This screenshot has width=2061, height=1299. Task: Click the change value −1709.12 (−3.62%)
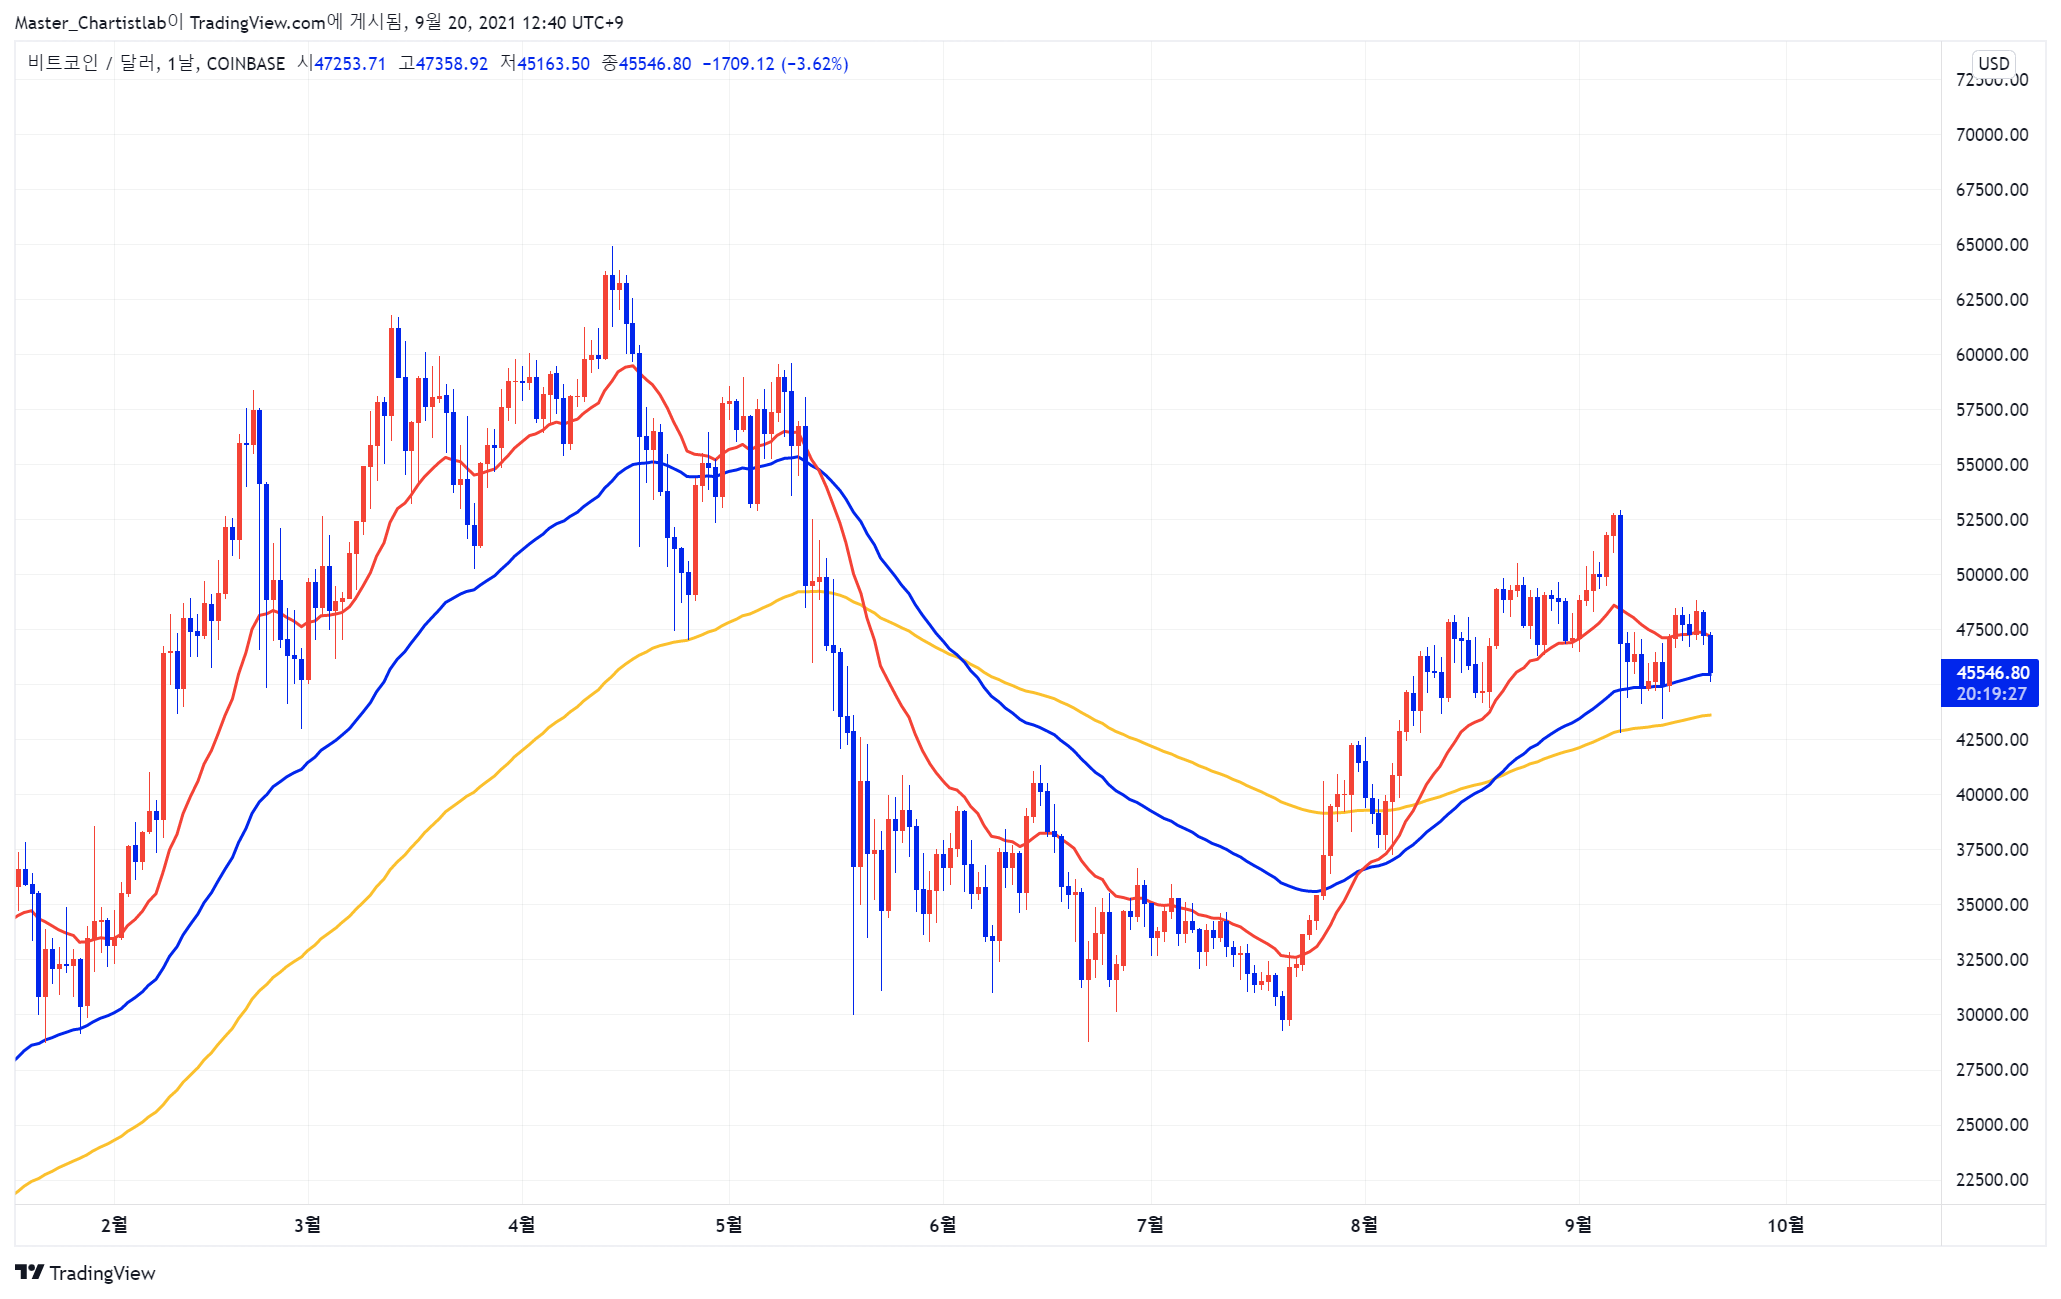[776, 63]
